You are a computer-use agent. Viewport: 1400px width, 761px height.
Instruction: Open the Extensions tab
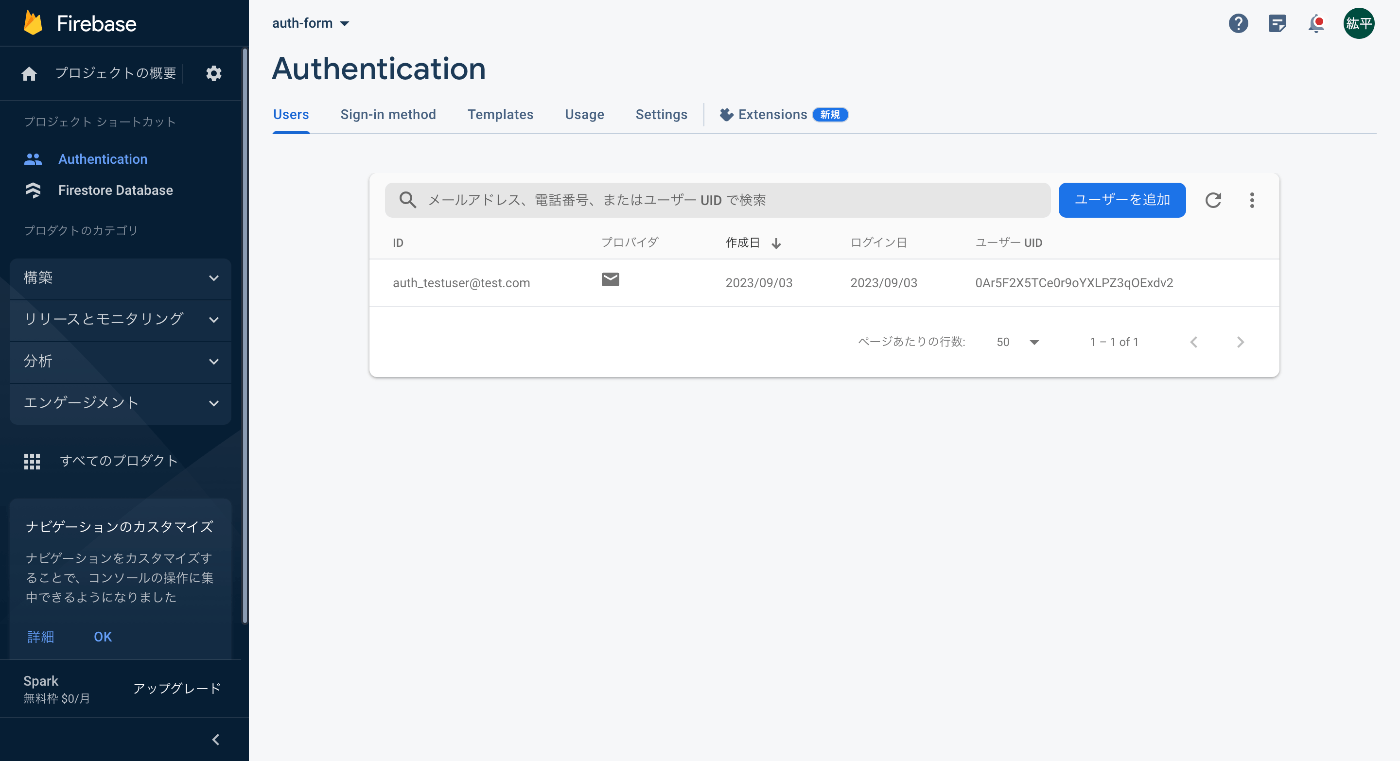pos(783,115)
